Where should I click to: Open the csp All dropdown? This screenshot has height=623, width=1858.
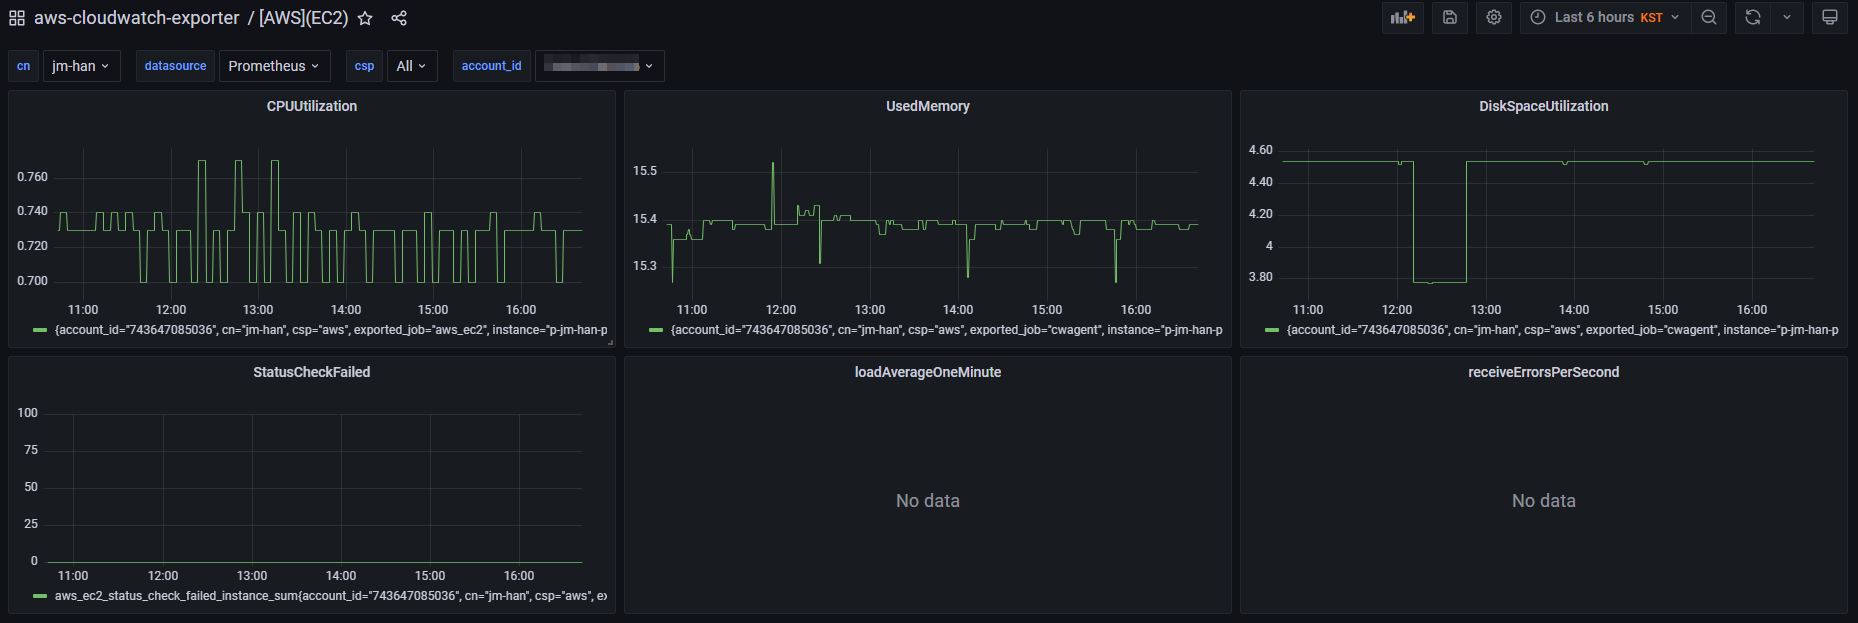(412, 66)
